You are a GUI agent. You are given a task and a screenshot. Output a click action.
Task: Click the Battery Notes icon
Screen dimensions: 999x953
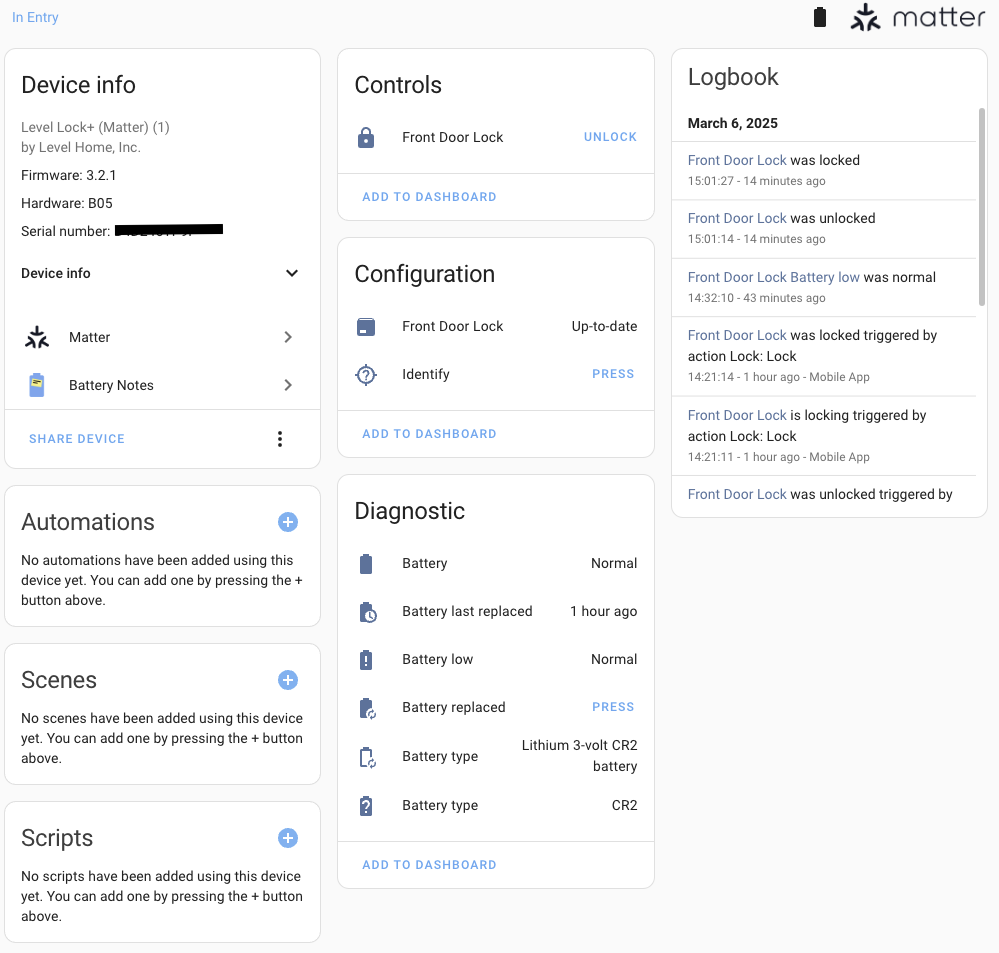pos(37,385)
